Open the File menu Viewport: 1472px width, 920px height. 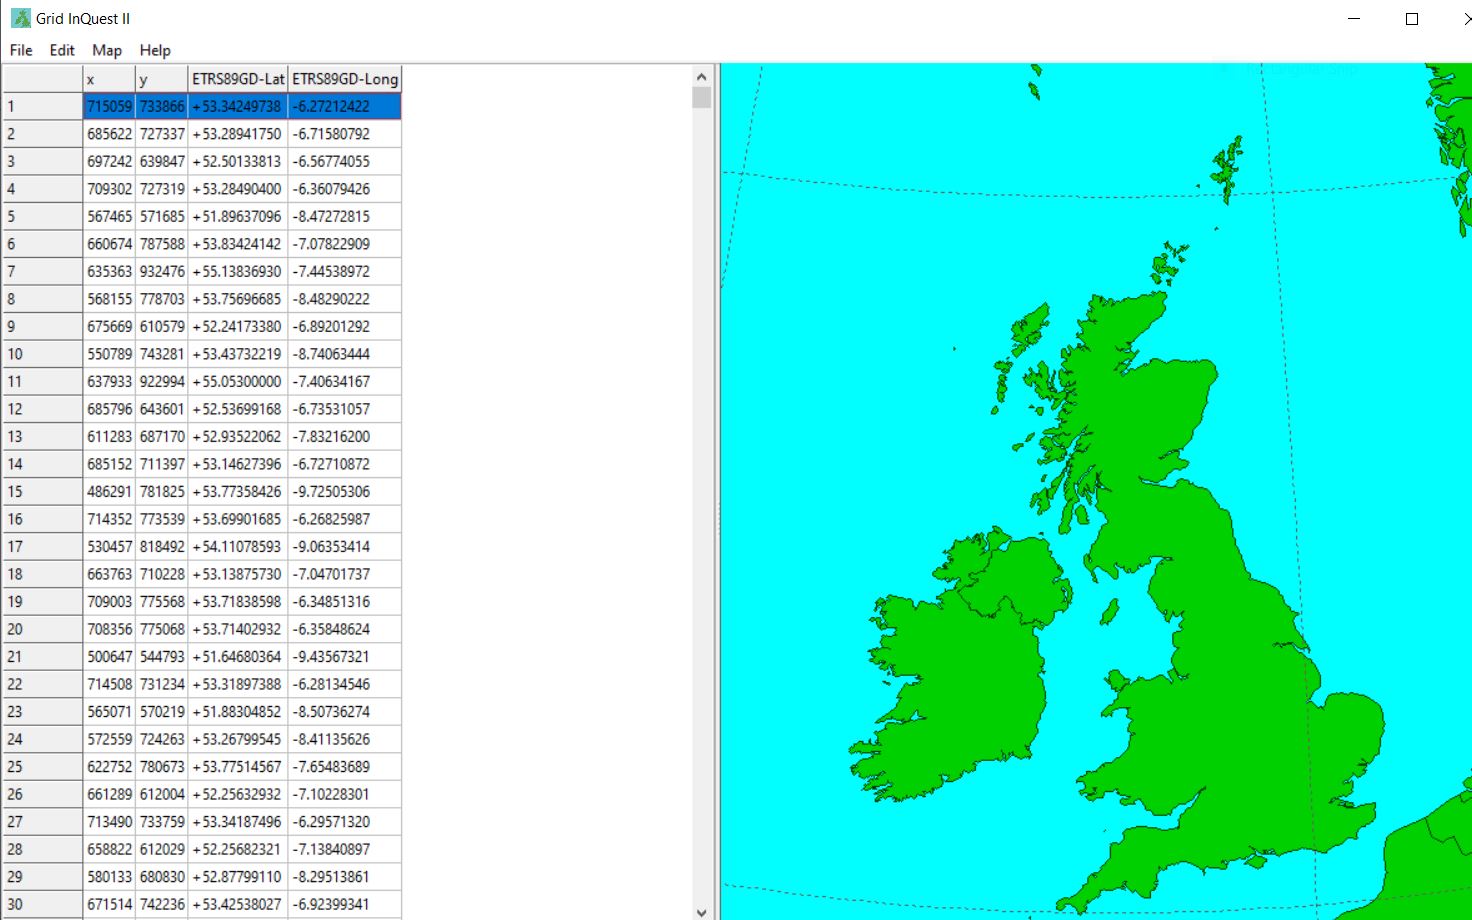coord(21,50)
